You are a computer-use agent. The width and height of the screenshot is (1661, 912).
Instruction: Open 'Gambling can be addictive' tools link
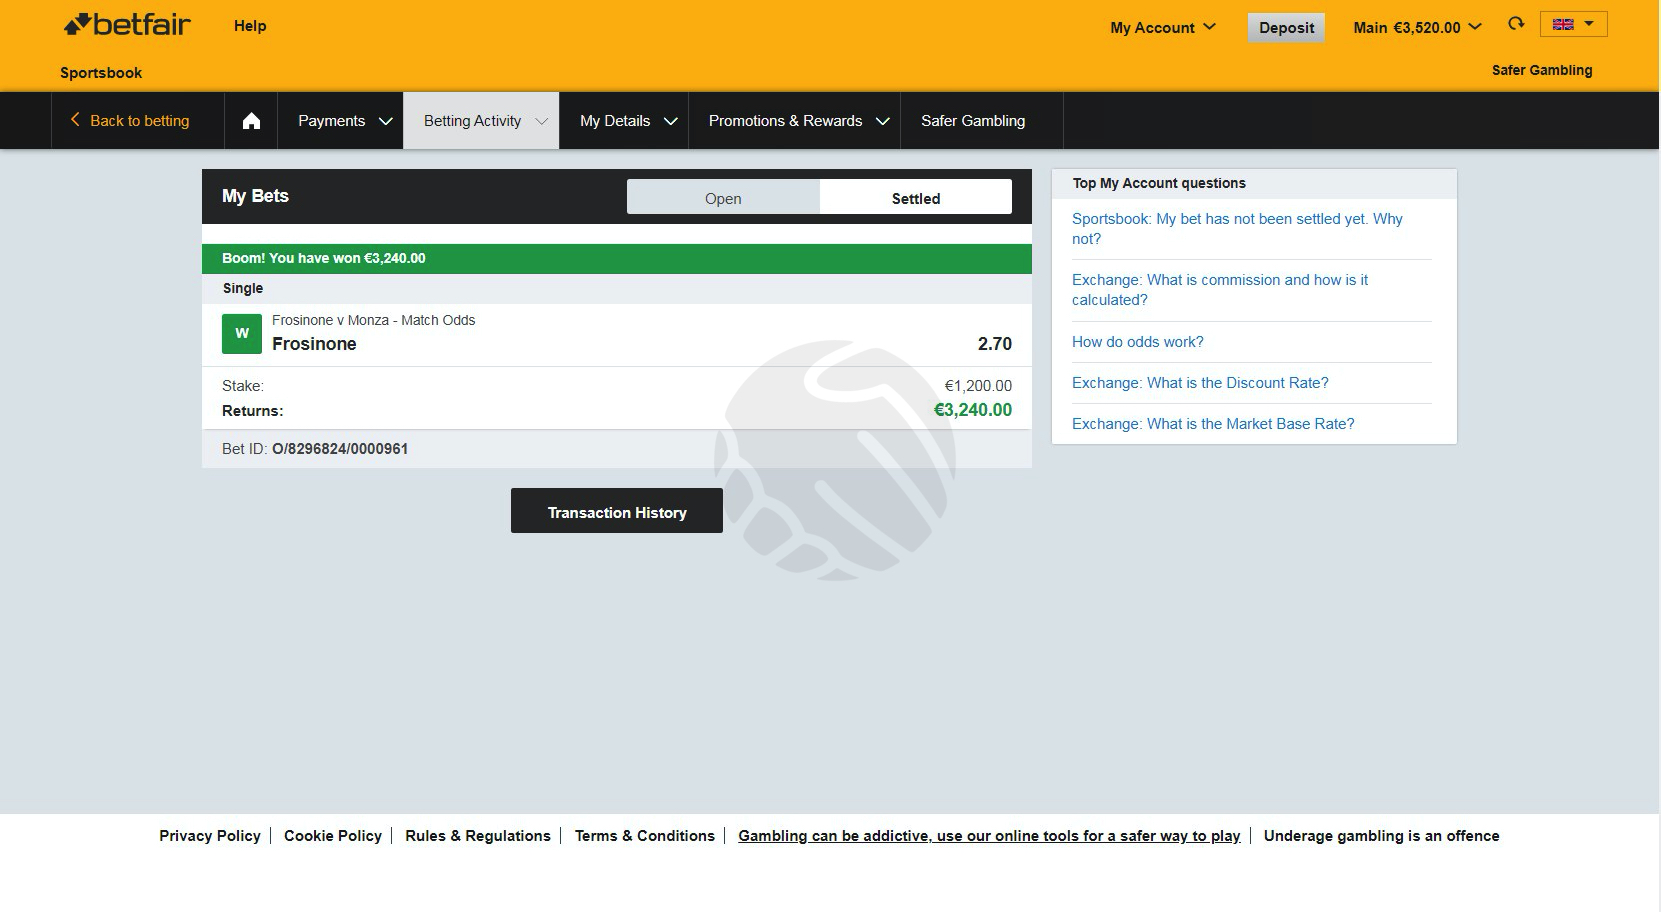[x=989, y=836]
